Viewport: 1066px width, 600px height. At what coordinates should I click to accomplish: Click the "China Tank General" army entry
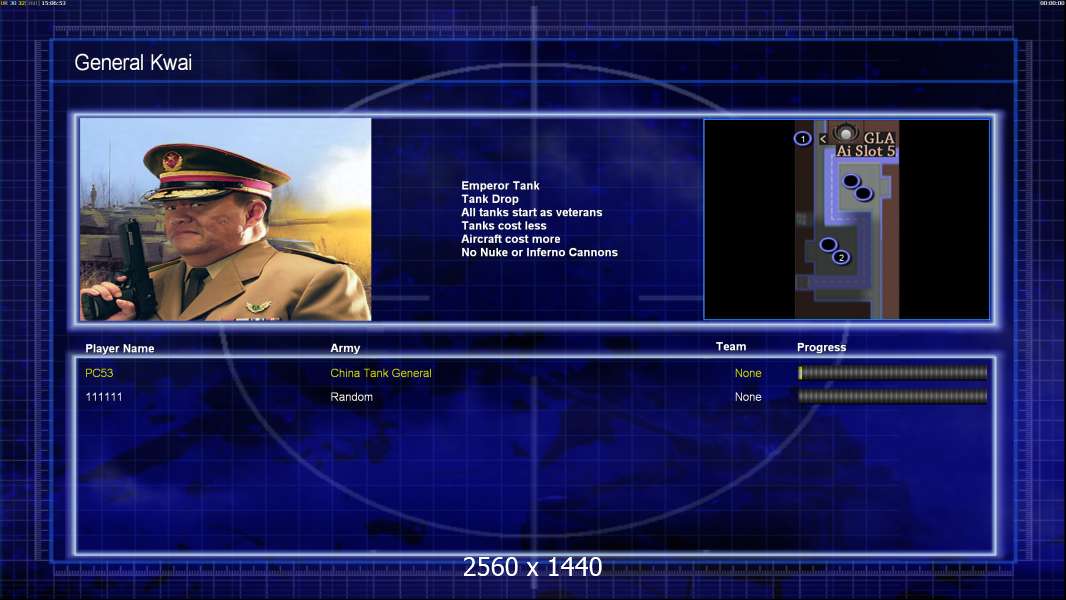point(381,373)
